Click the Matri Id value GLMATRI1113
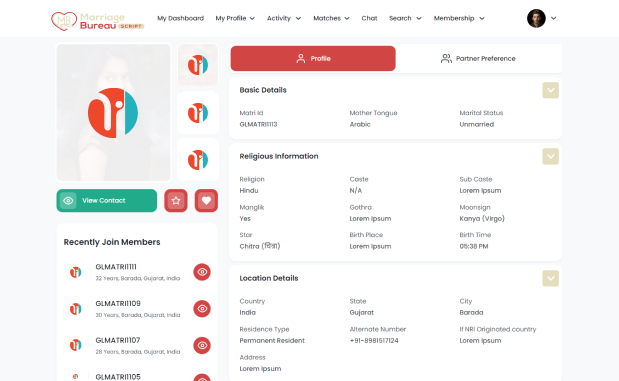Image resolution: width=619 pixels, height=381 pixels. pos(258,124)
